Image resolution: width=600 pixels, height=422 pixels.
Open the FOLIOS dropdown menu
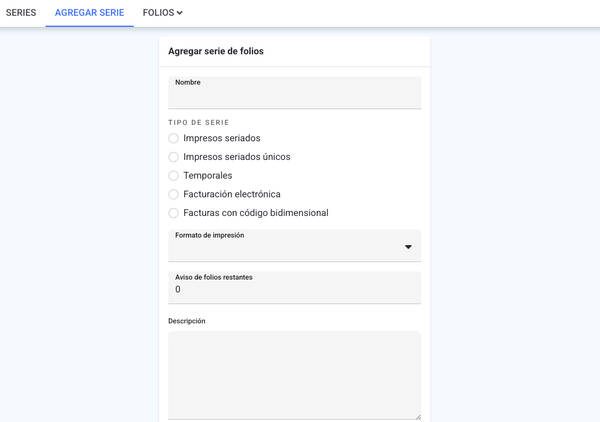pyautogui.click(x=162, y=13)
